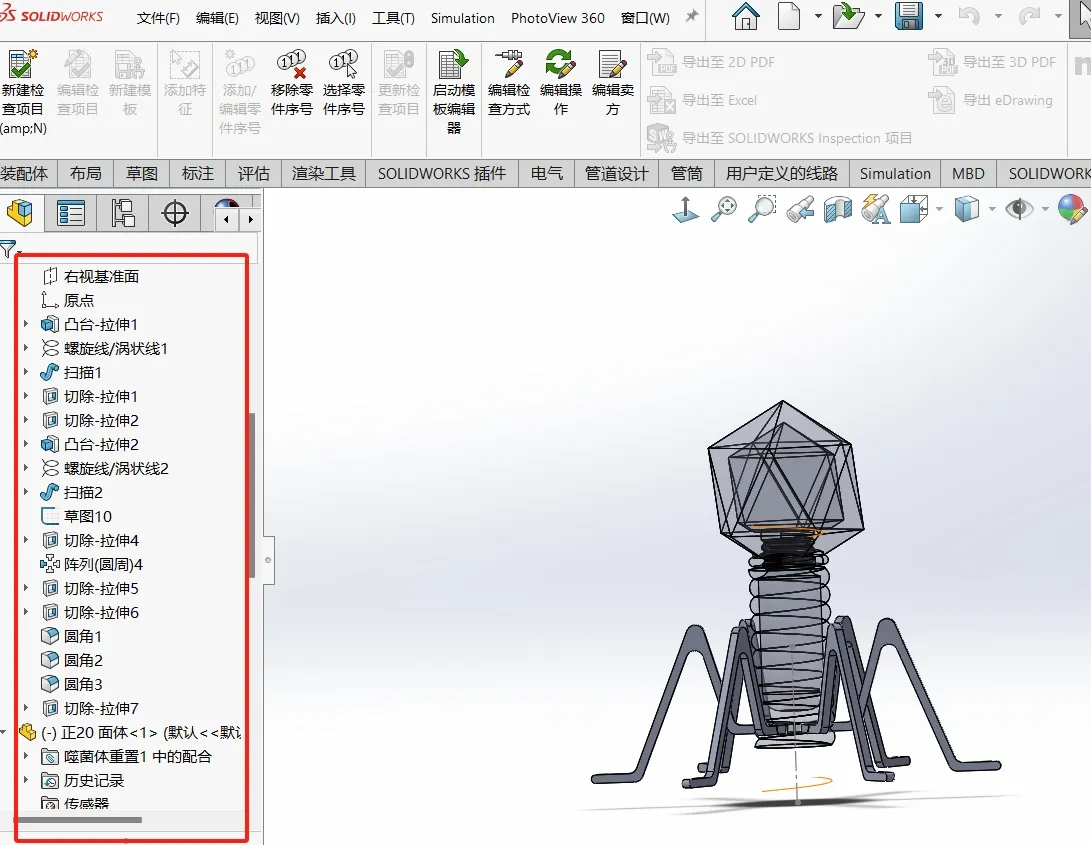Expand the 凸台-拉伸1 feature

click(26, 324)
